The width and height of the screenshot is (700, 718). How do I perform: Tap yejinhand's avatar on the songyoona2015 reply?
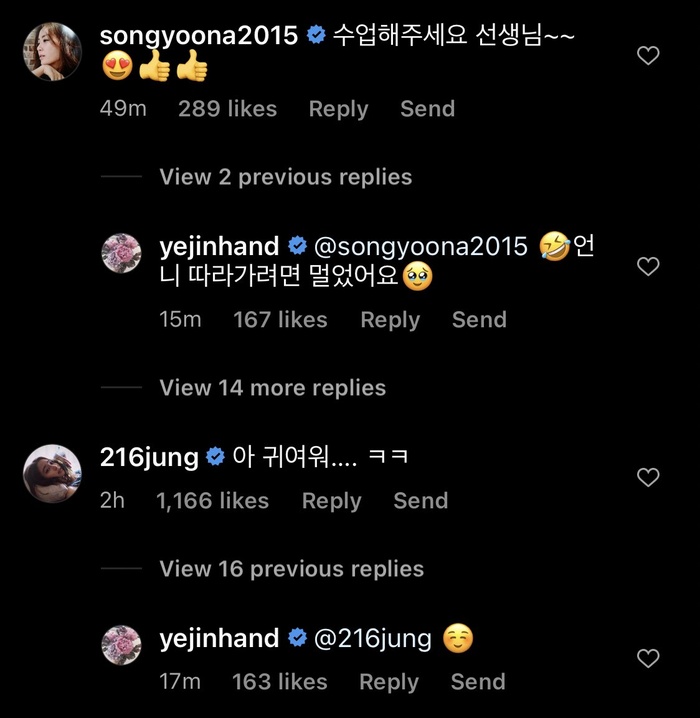point(122,253)
